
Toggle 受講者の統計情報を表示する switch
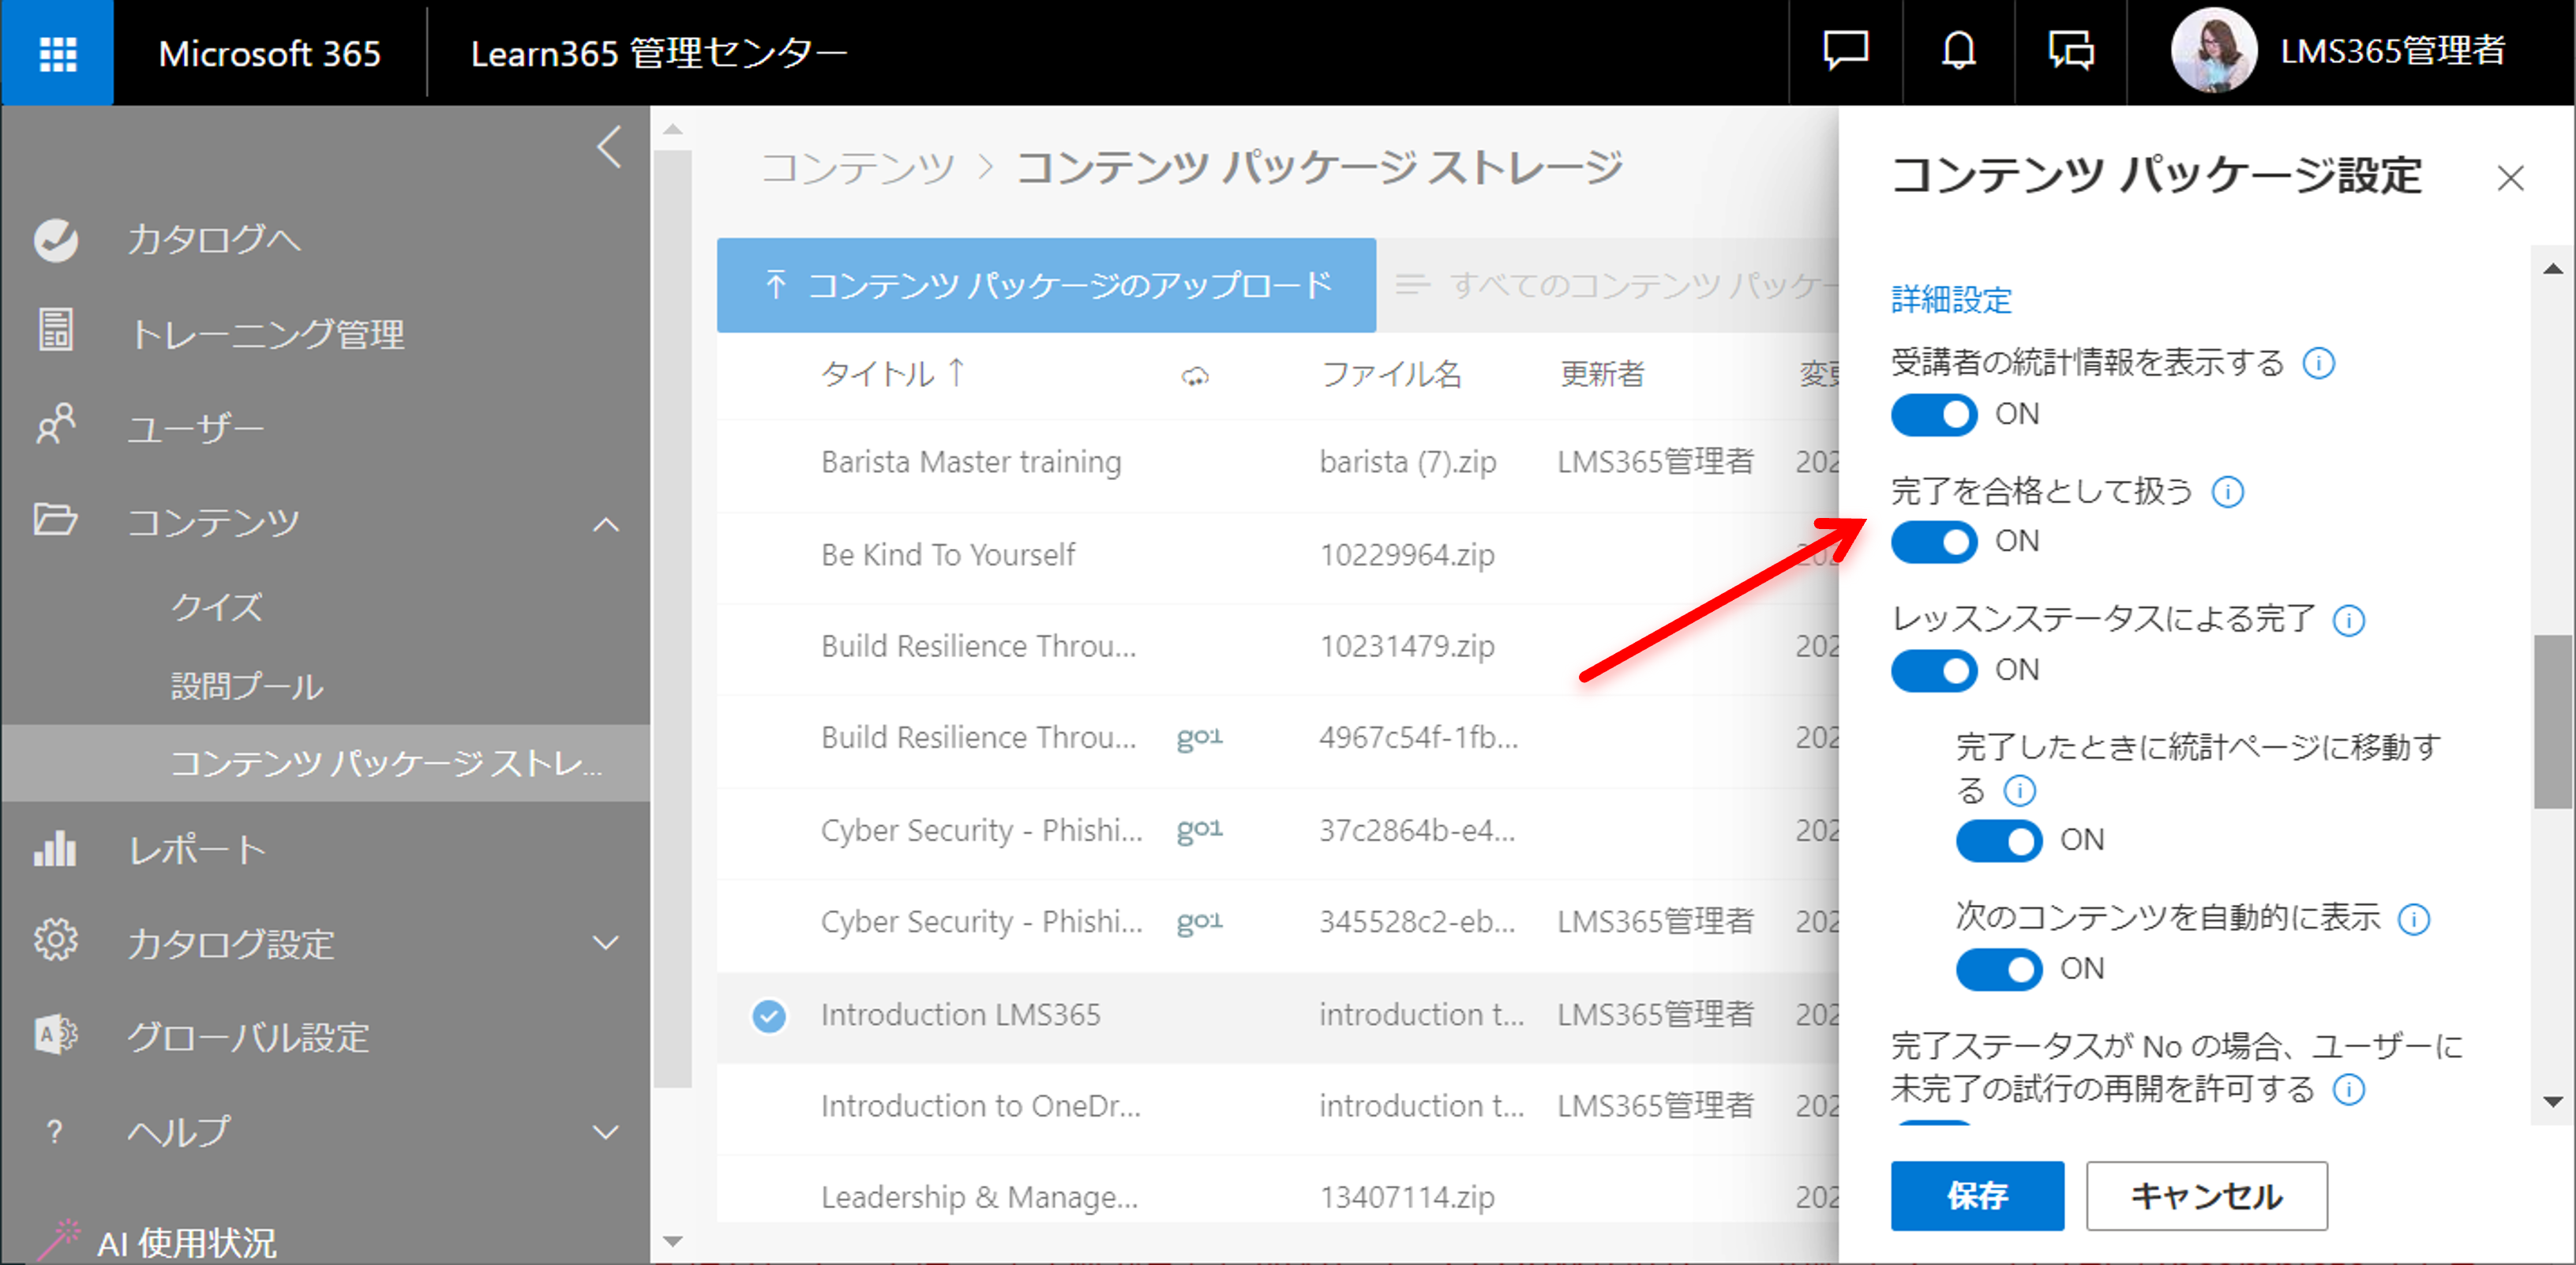coord(1934,415)
